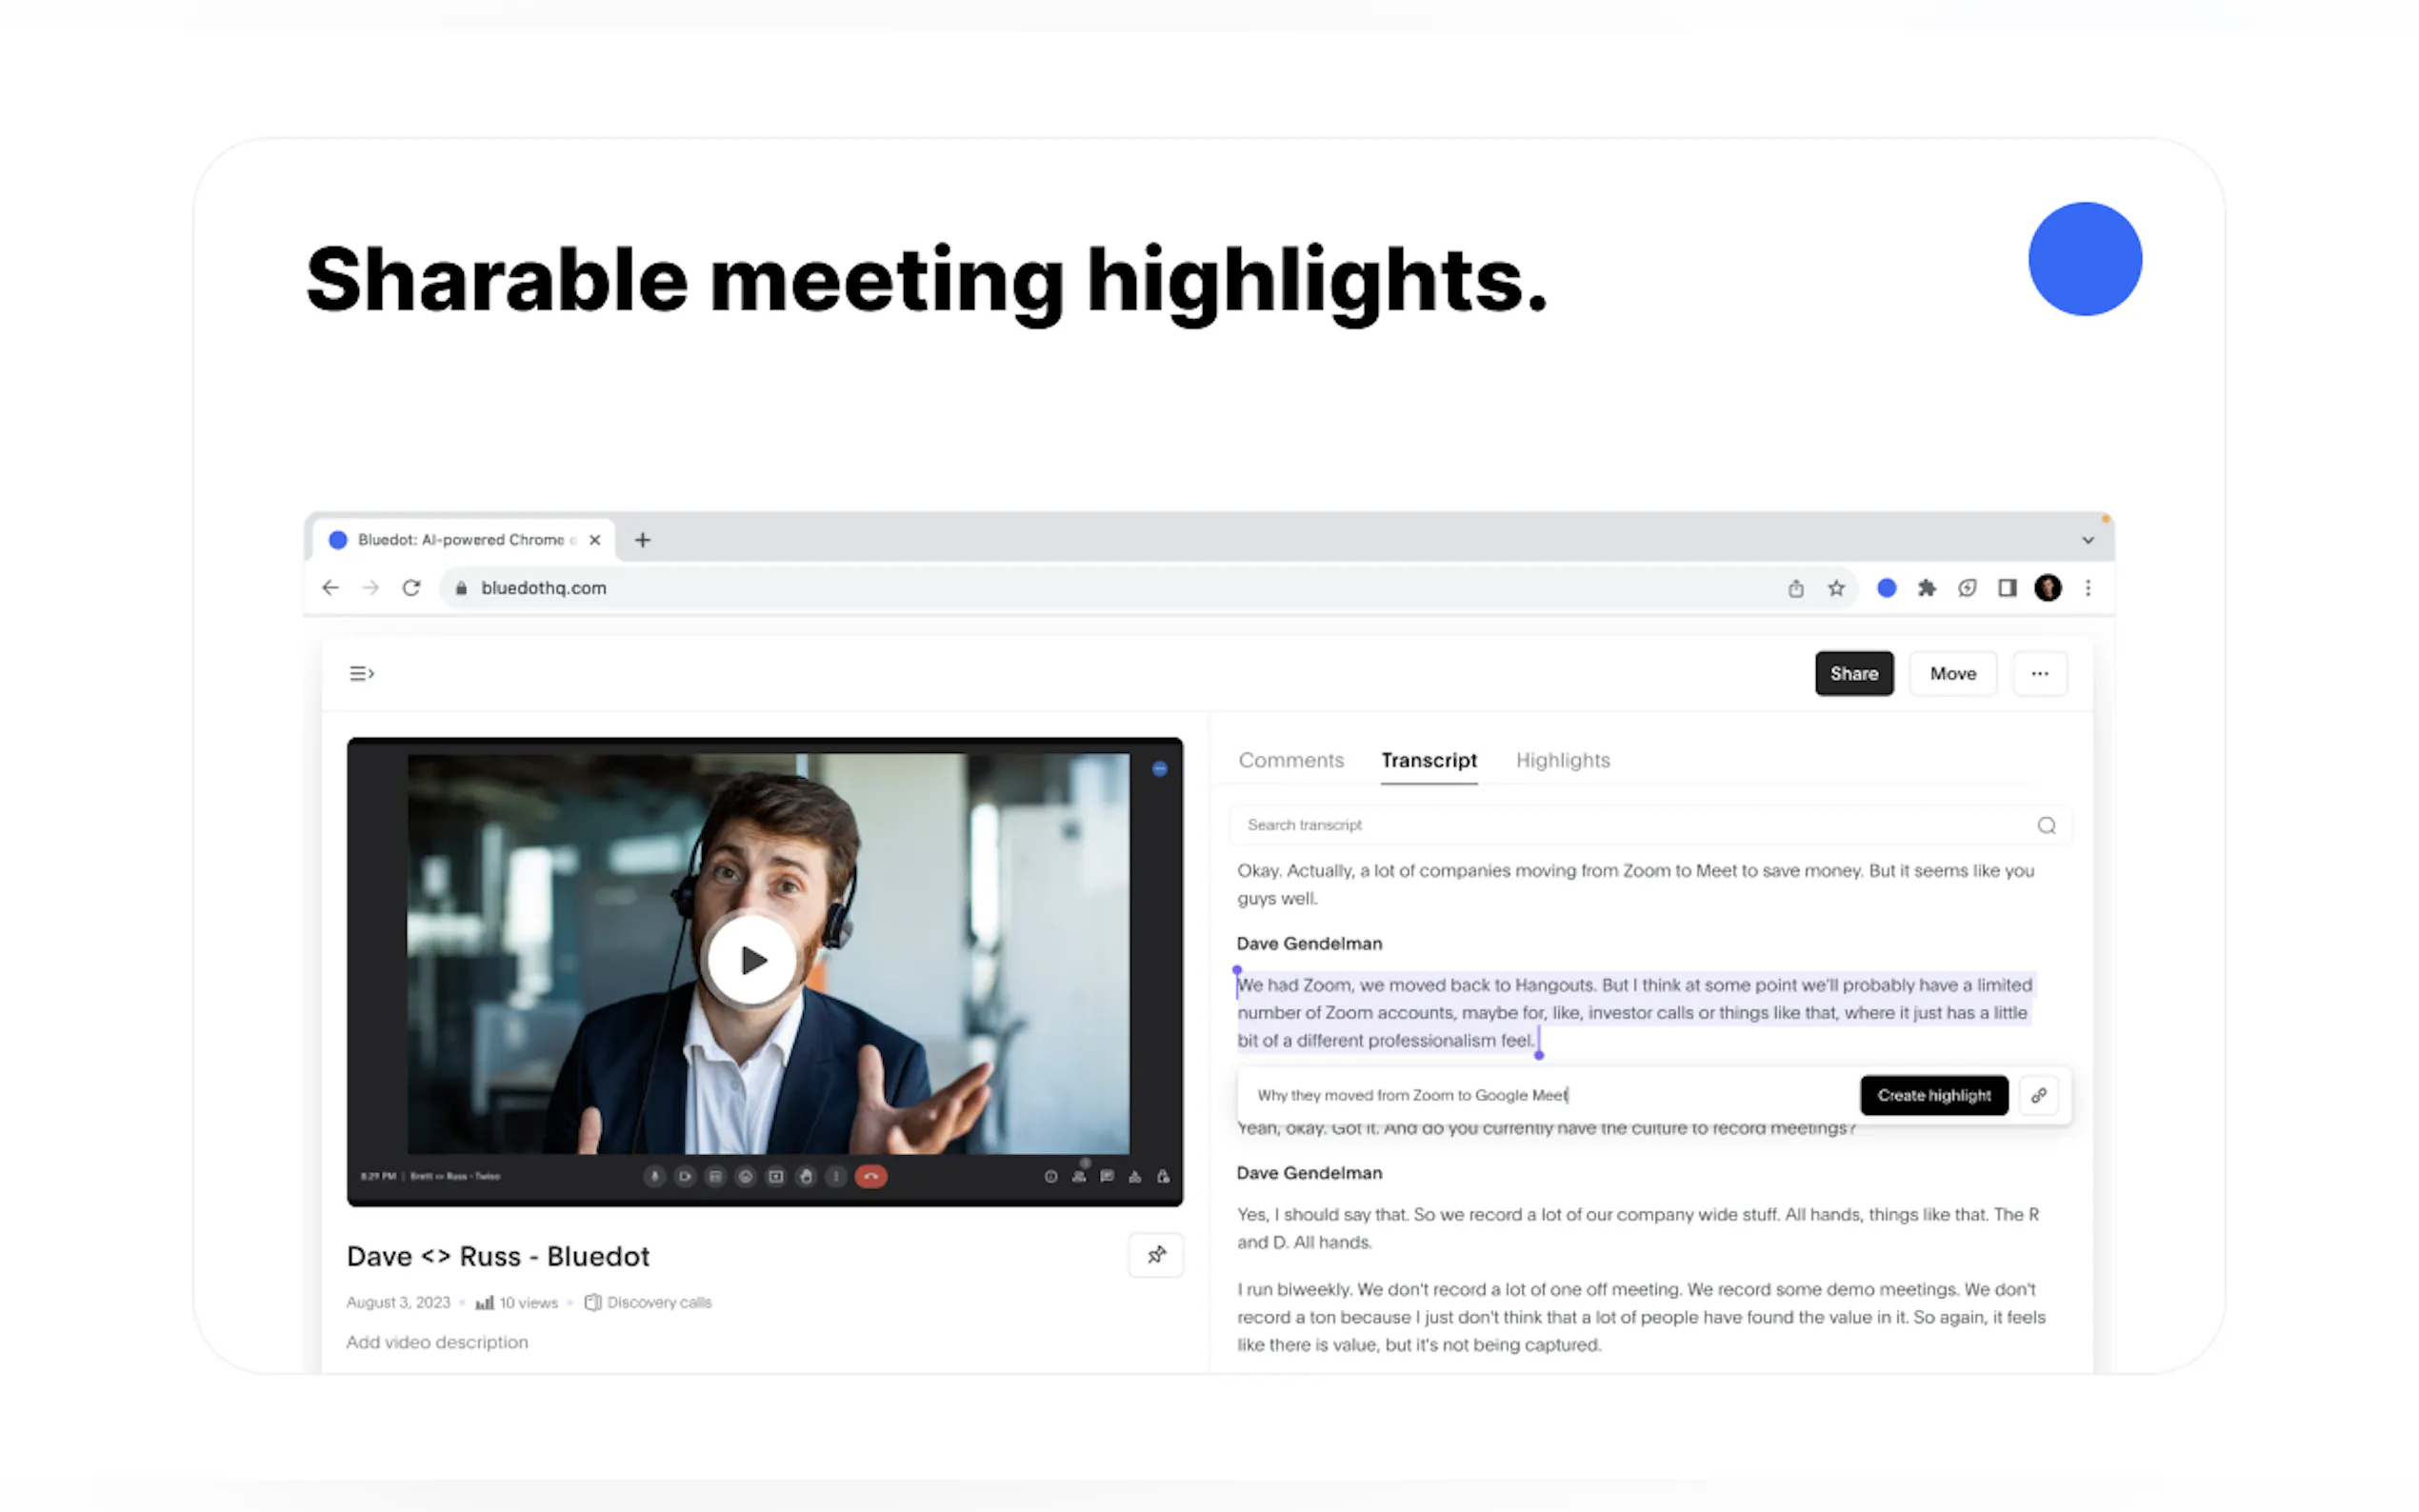This screenshot has height=1512, width=2419.
Task: Click the Share button
Action: (x=1853, y=673)
